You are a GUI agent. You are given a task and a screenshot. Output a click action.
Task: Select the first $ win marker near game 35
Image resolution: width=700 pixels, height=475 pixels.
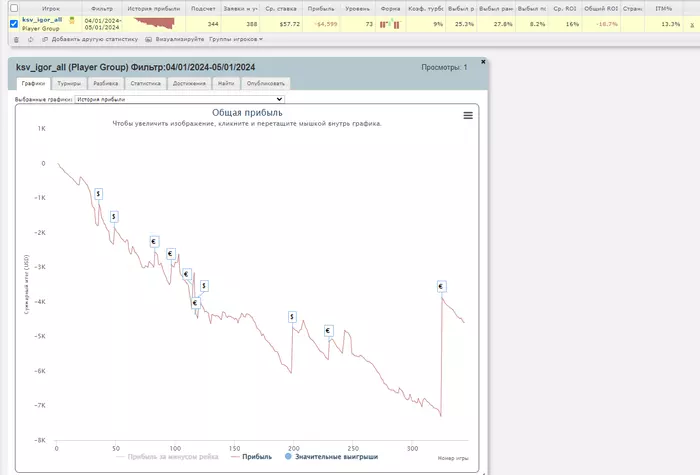coord(98,194)
